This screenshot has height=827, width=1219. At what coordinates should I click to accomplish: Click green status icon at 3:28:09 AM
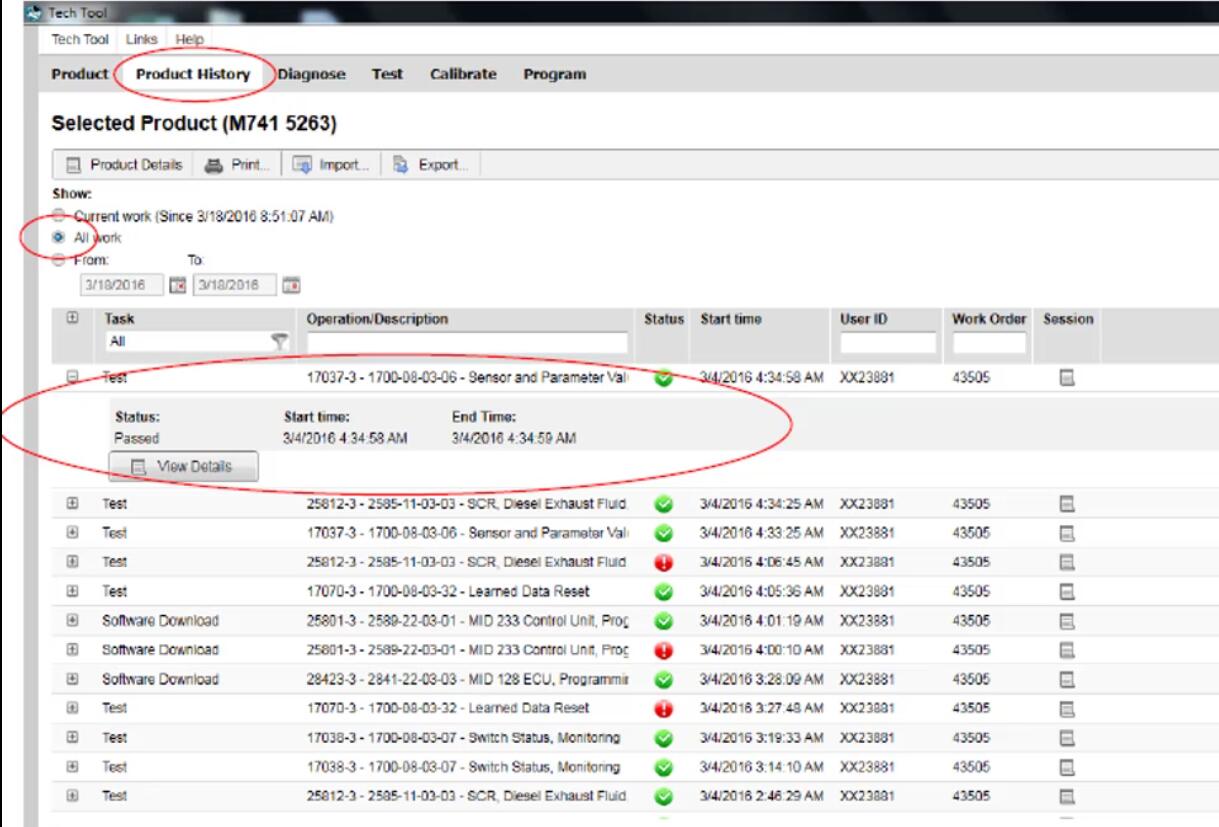pos(663,679)
